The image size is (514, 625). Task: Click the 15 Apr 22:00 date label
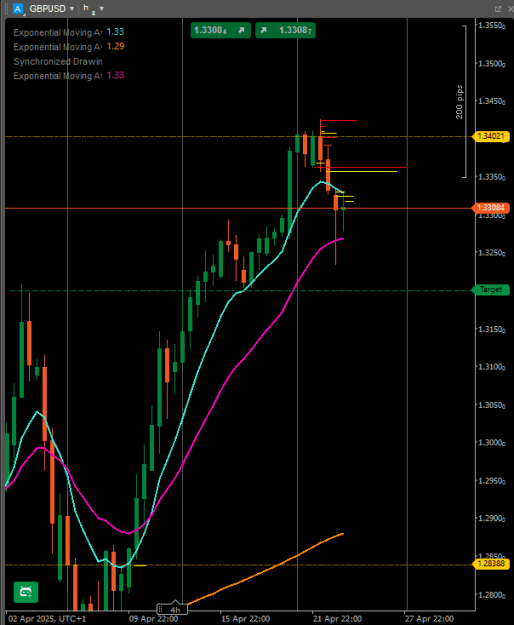(245, 619)
